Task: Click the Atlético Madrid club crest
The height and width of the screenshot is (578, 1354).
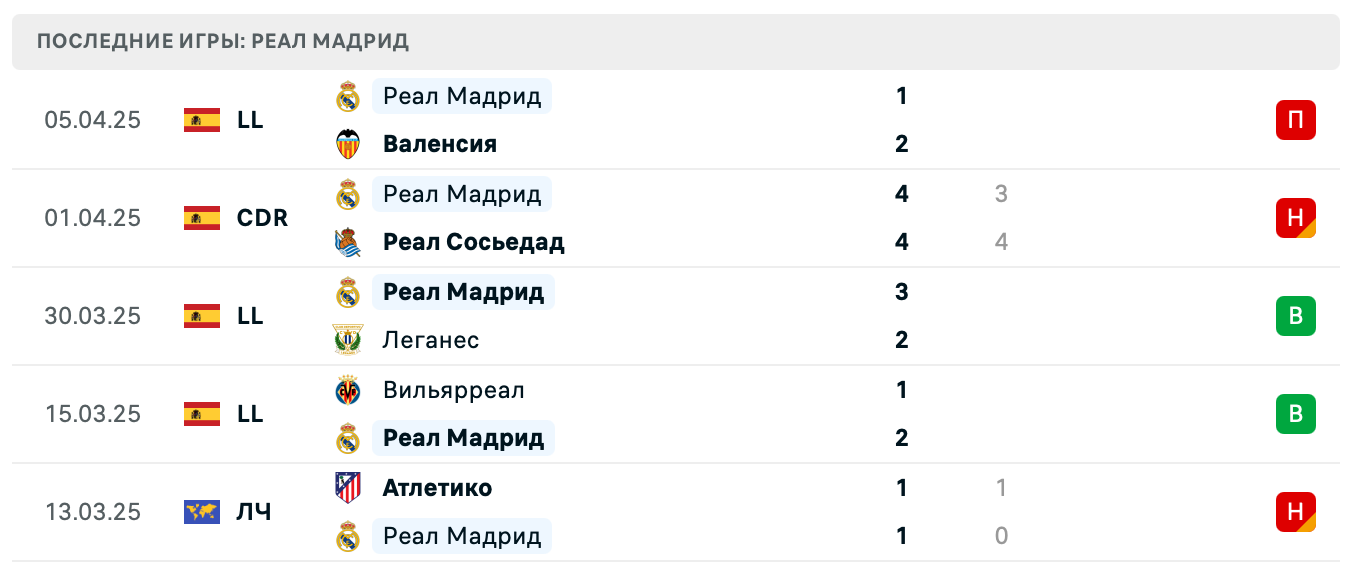Action: [347, 487]
